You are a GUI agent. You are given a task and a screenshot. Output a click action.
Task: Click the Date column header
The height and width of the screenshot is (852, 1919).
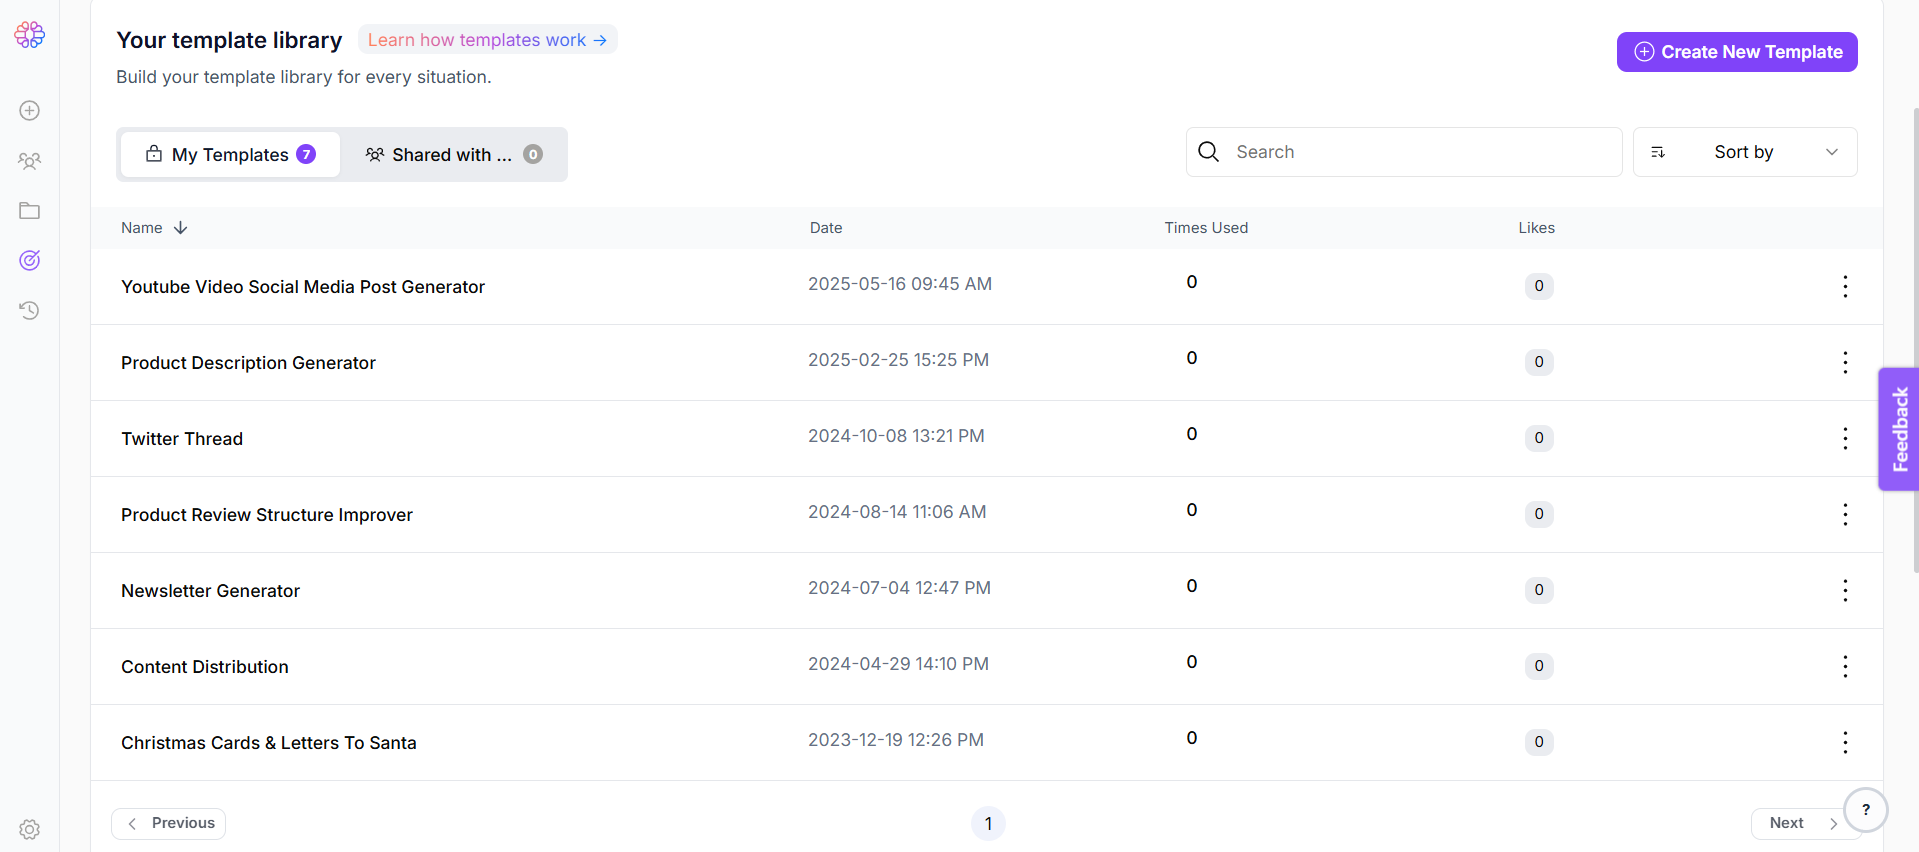[826, 228]
